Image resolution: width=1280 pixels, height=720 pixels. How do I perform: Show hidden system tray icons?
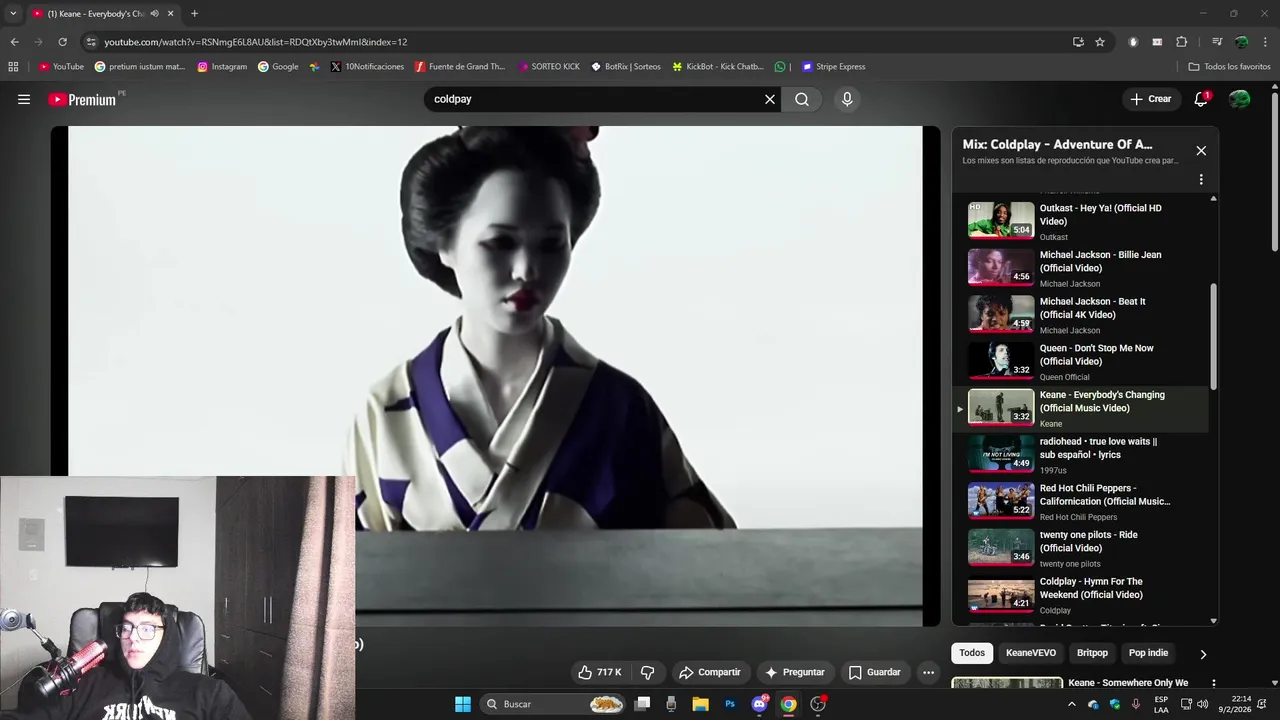pos(1072,704)
